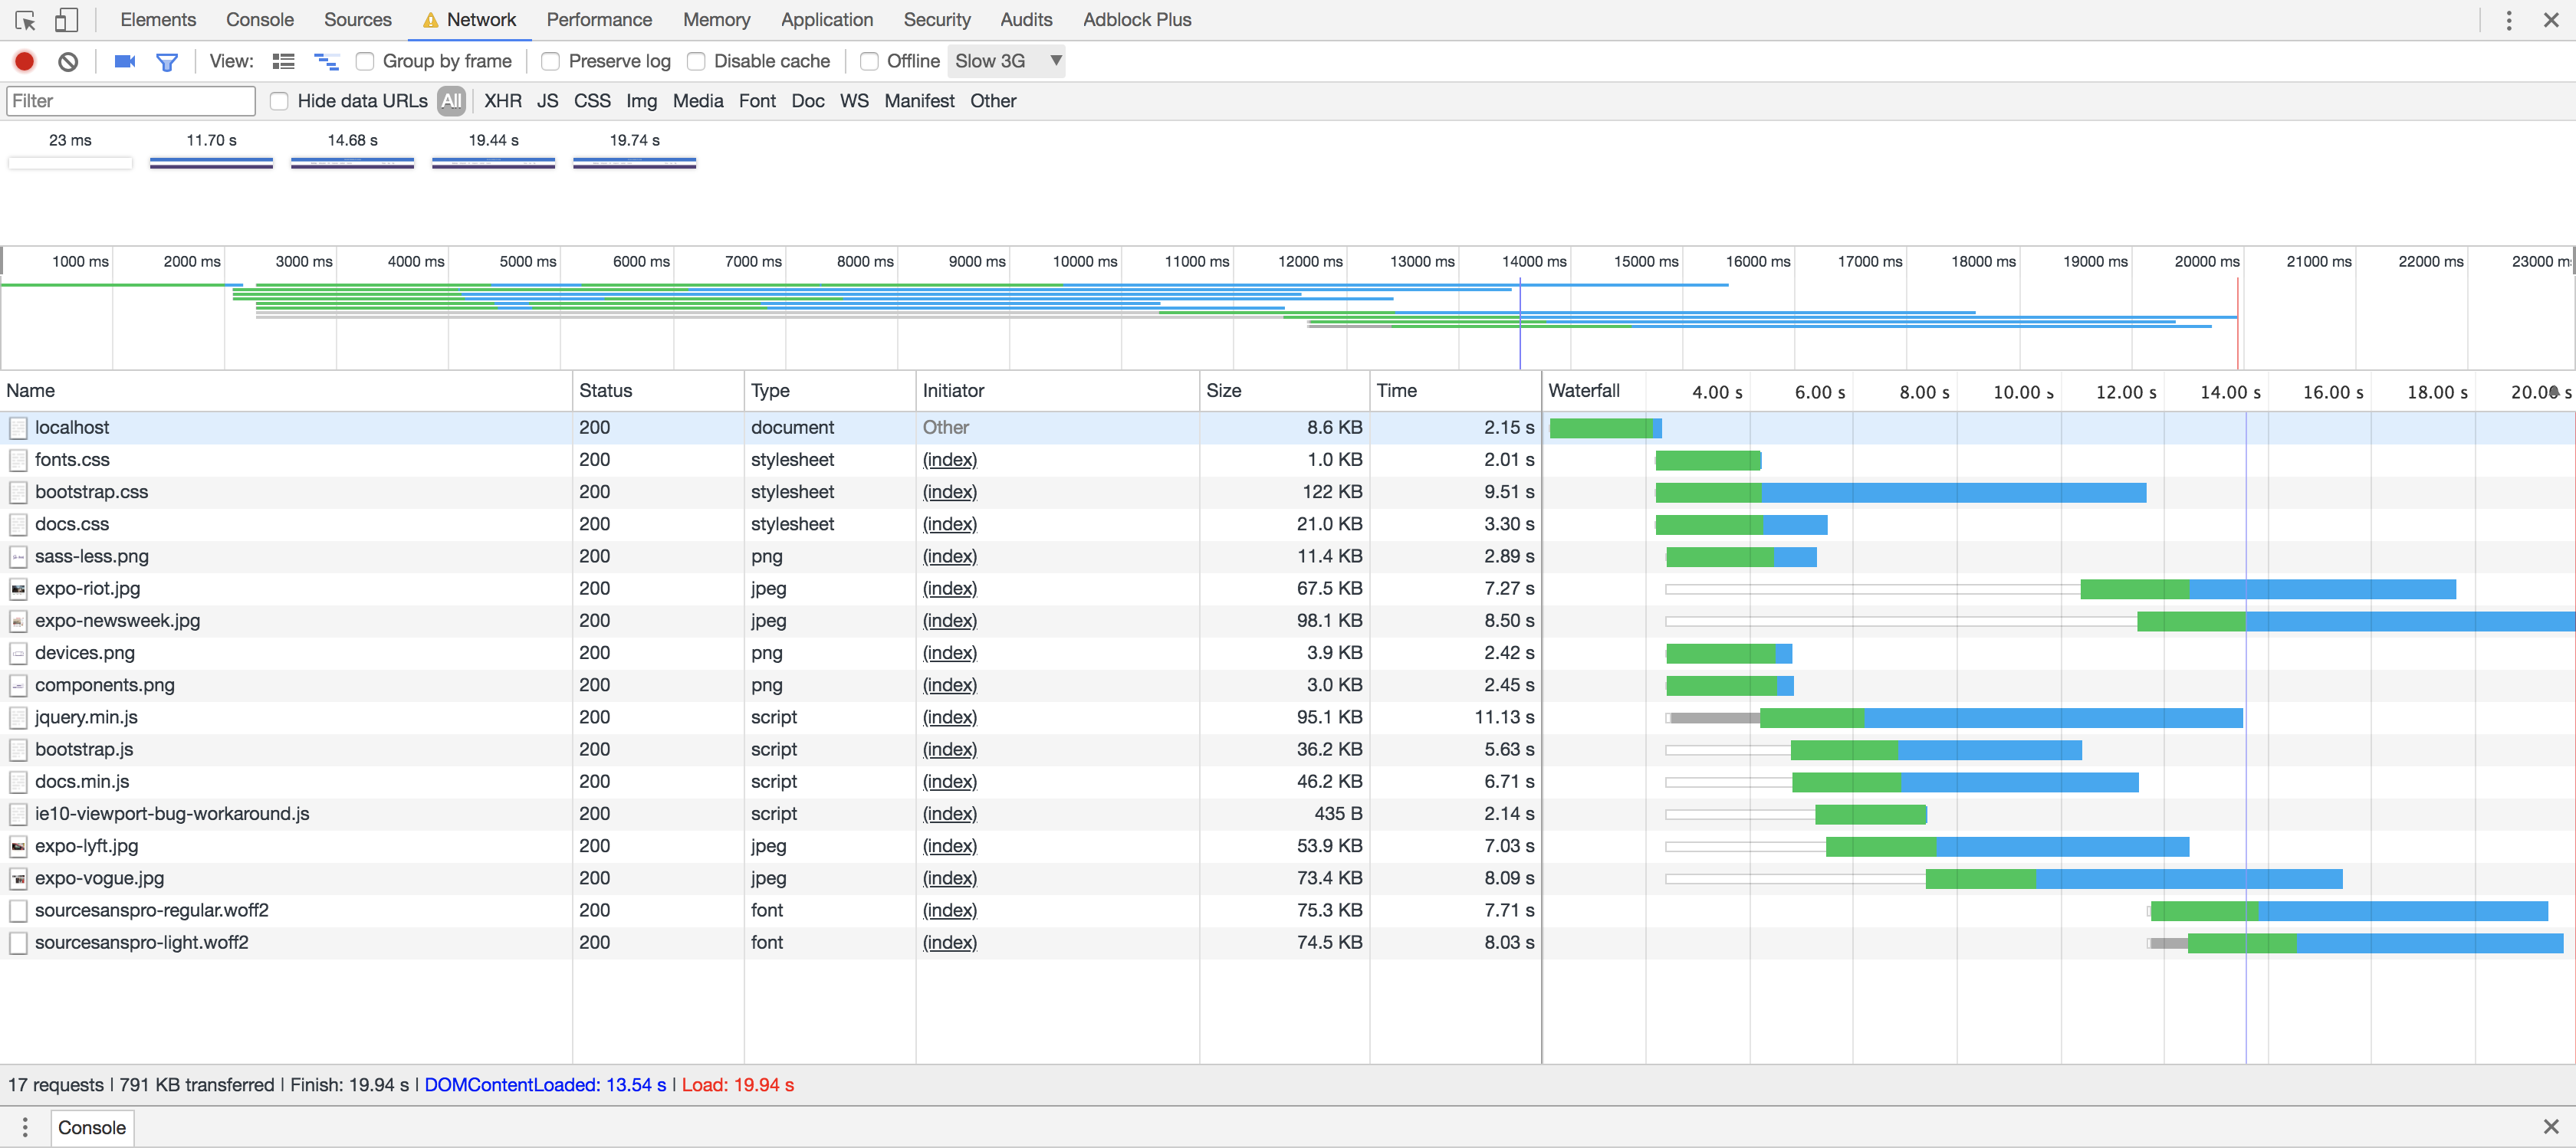Click the Filter text input field
The image size is (2576, 1148).
pos(131,101)
